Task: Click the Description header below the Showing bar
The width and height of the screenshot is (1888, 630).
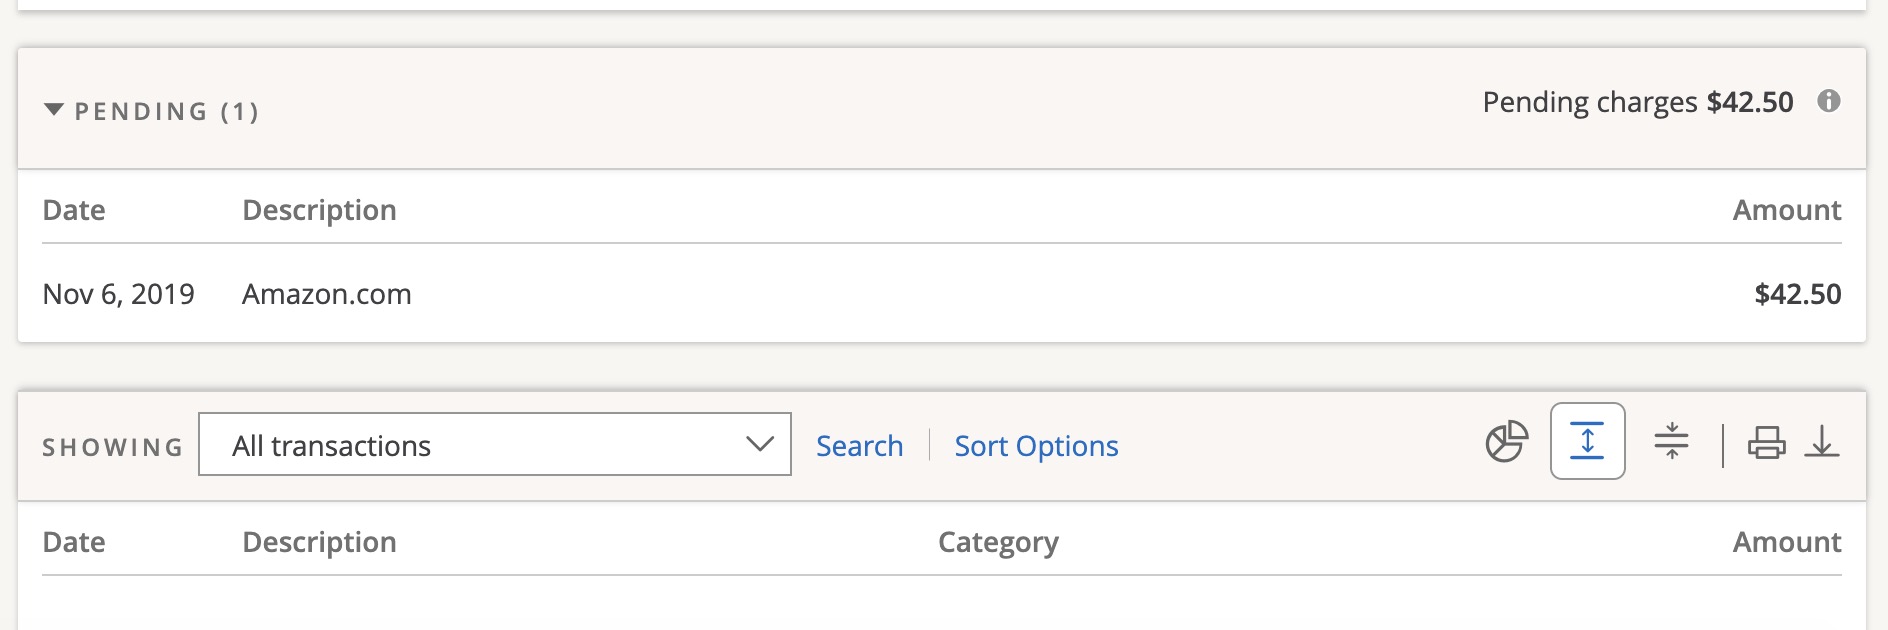Action: (319, 542)
